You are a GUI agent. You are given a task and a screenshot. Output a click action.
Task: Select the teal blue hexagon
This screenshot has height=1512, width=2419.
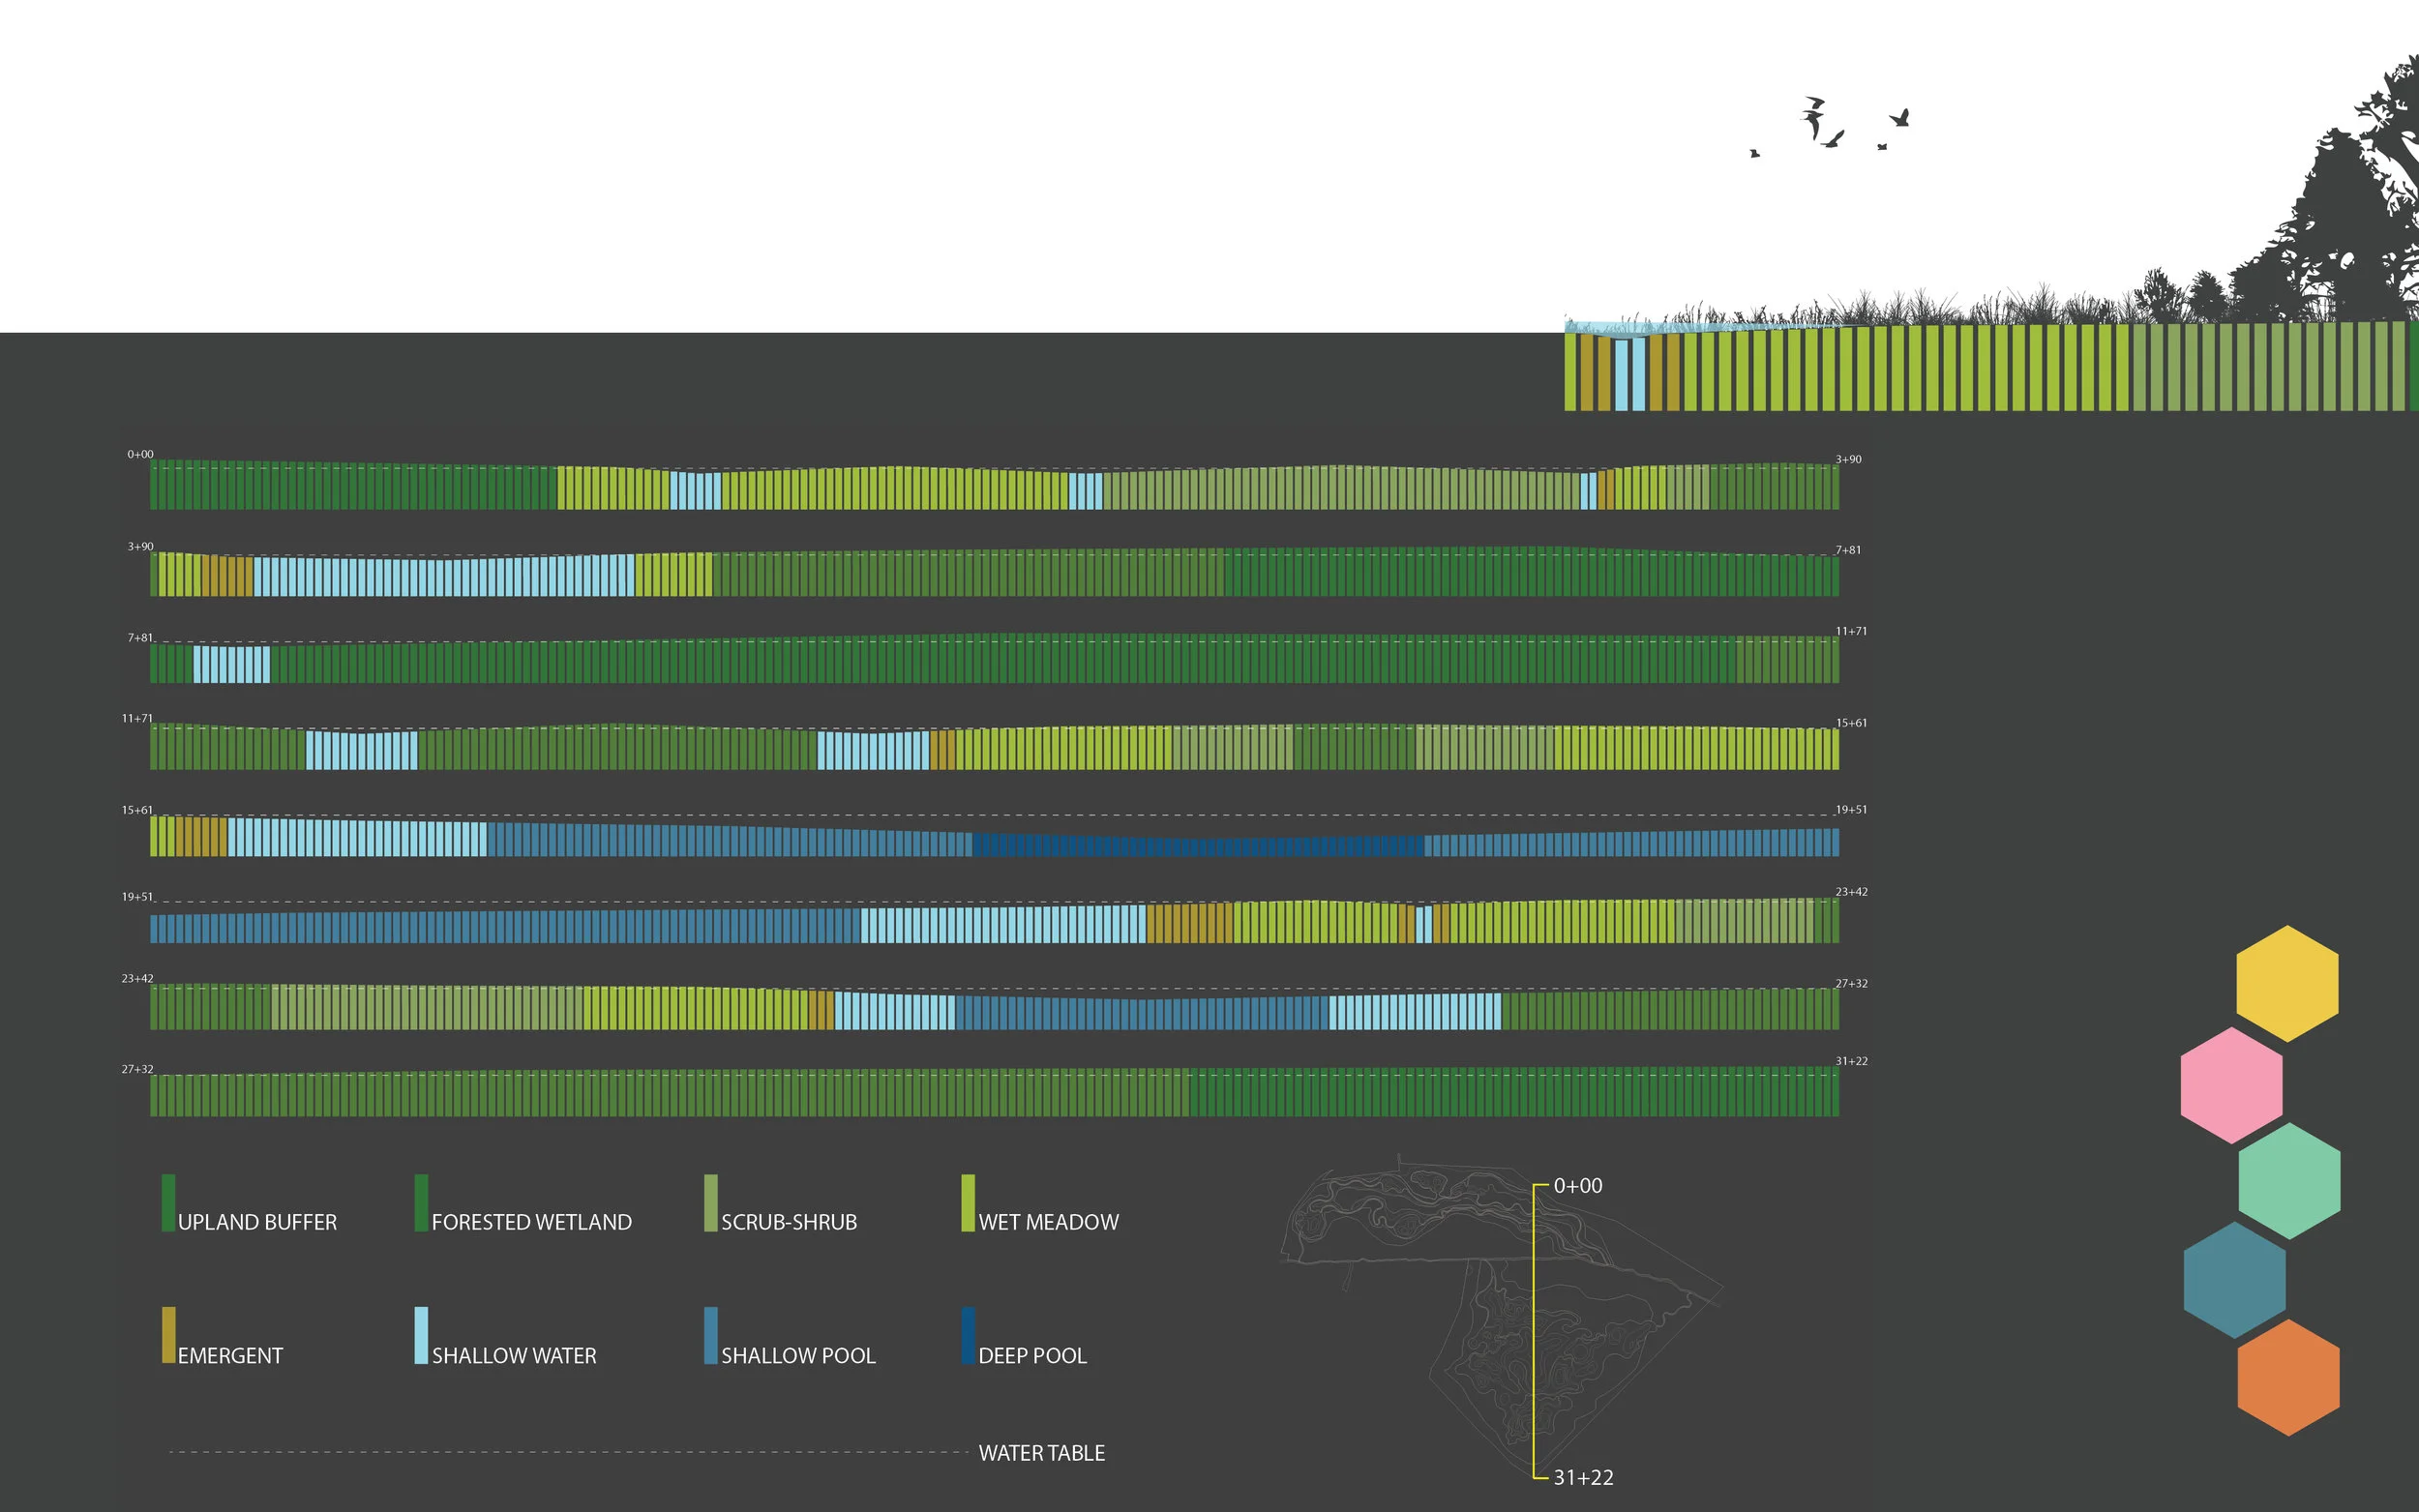tap(2234, 1279)
